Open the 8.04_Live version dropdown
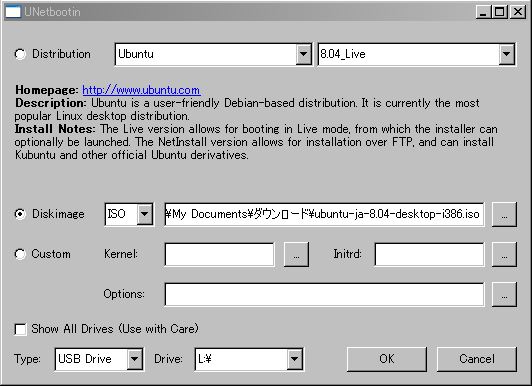532x386 pixels. point(507,54)
